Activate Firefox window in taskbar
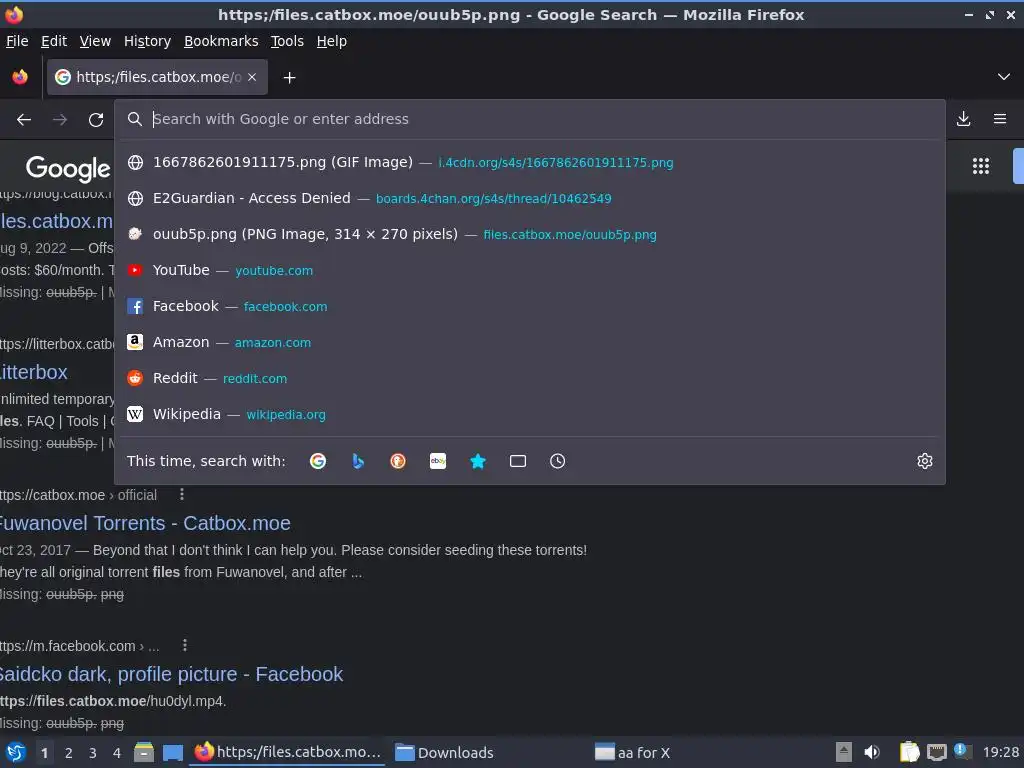 pos(287,752)
